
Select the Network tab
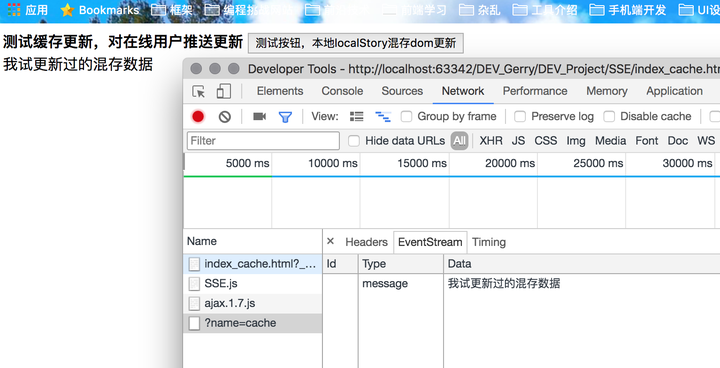click(x=463, y=91)
